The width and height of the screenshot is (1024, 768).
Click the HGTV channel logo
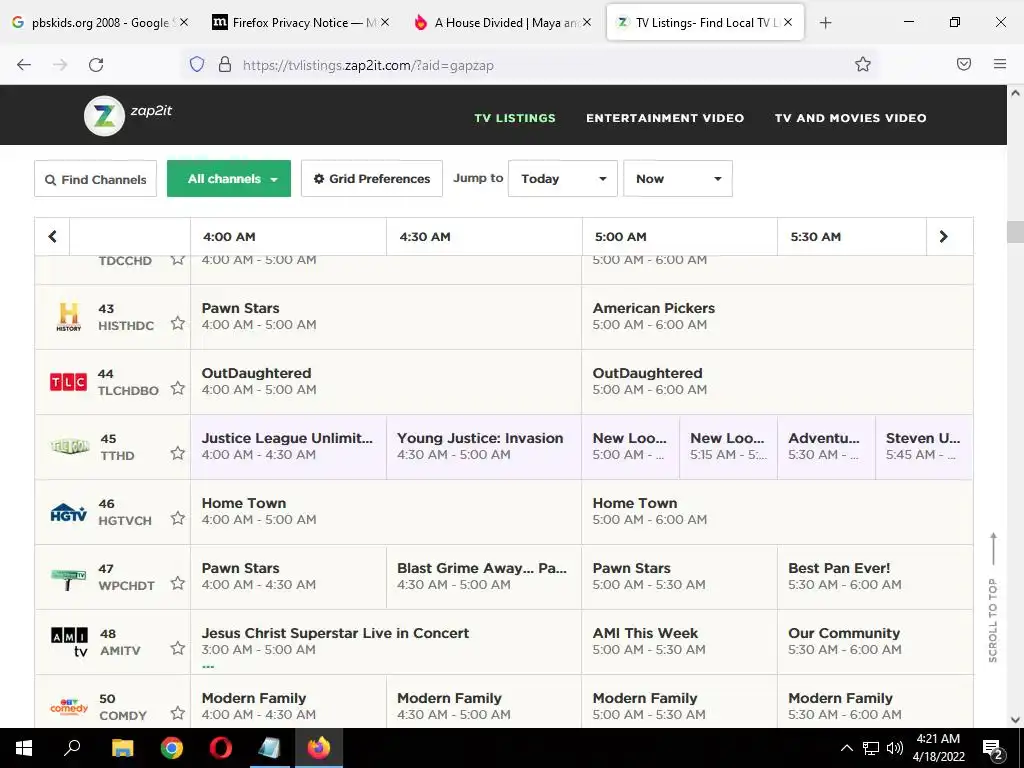69,513
